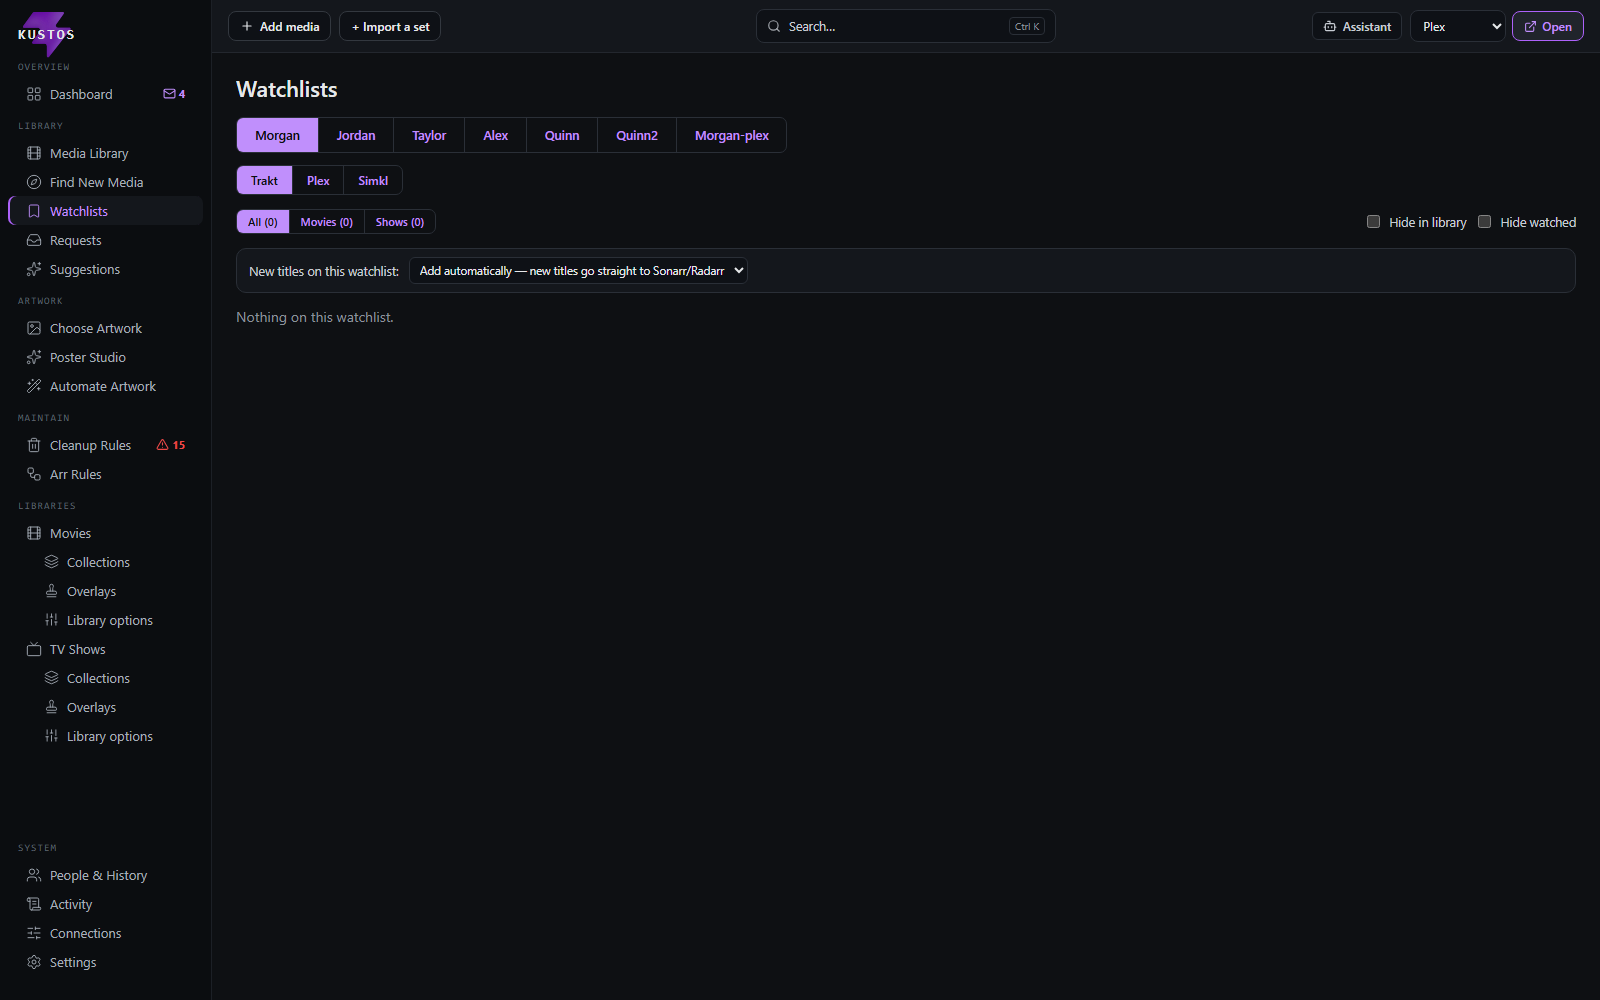Viewport: 1600px width, 1000px height.
Task: Open Media Library via its film icon
Action: click(34, 153)
